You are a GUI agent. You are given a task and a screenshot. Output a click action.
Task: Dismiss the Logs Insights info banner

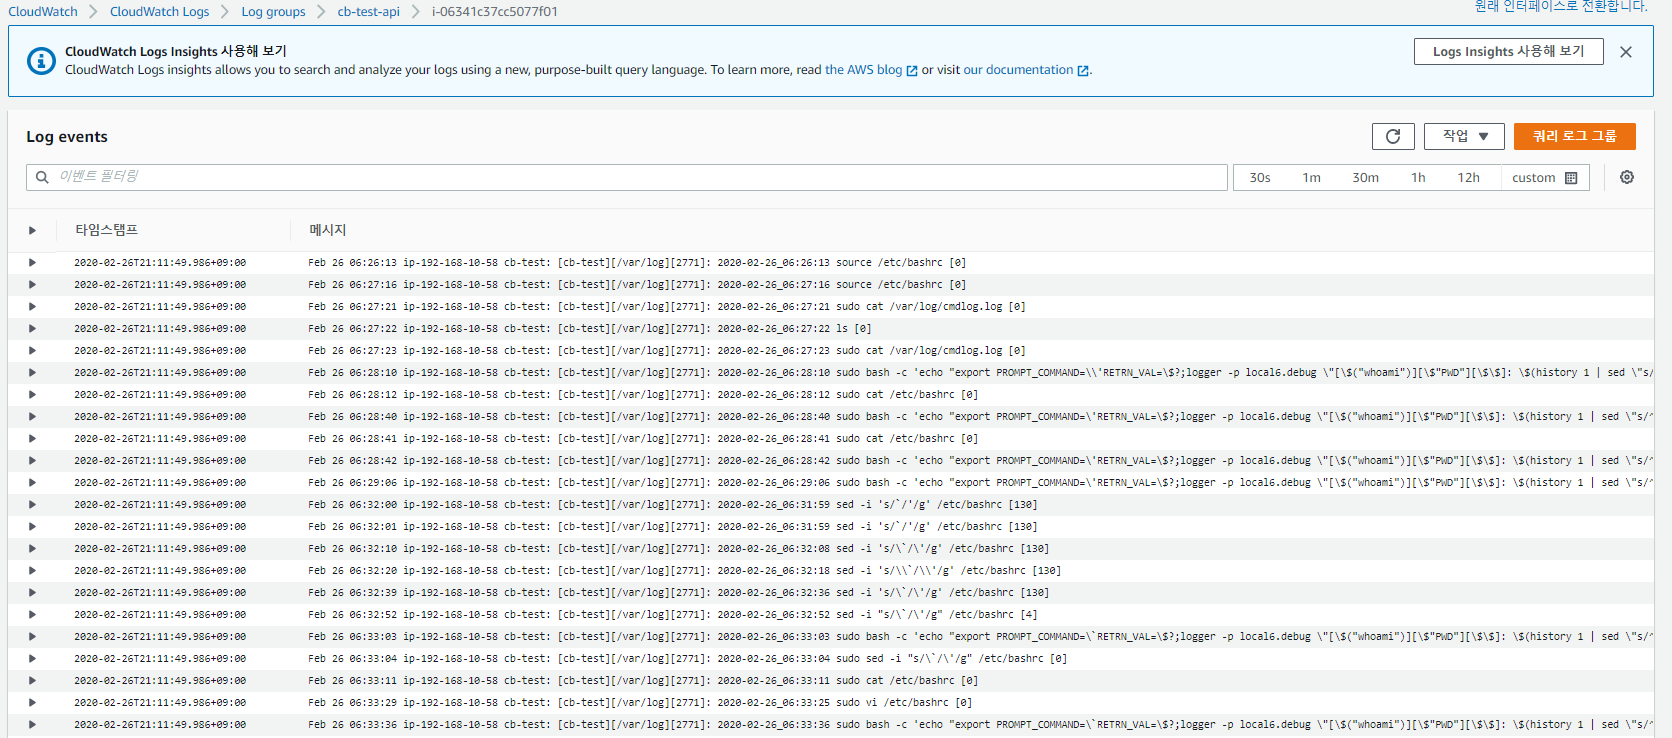coord(1626,52)
